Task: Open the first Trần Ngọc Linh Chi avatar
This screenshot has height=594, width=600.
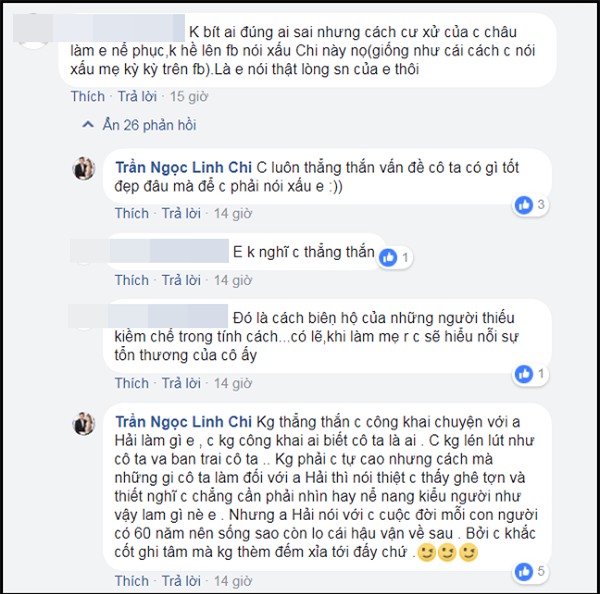Action: [84, 168]
